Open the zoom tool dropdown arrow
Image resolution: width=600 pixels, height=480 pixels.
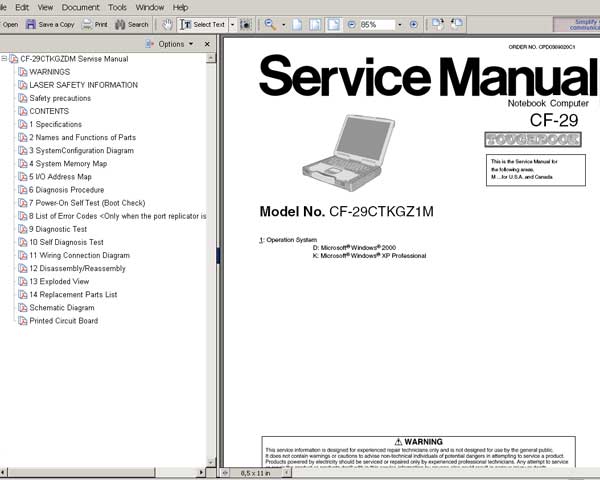284,24
